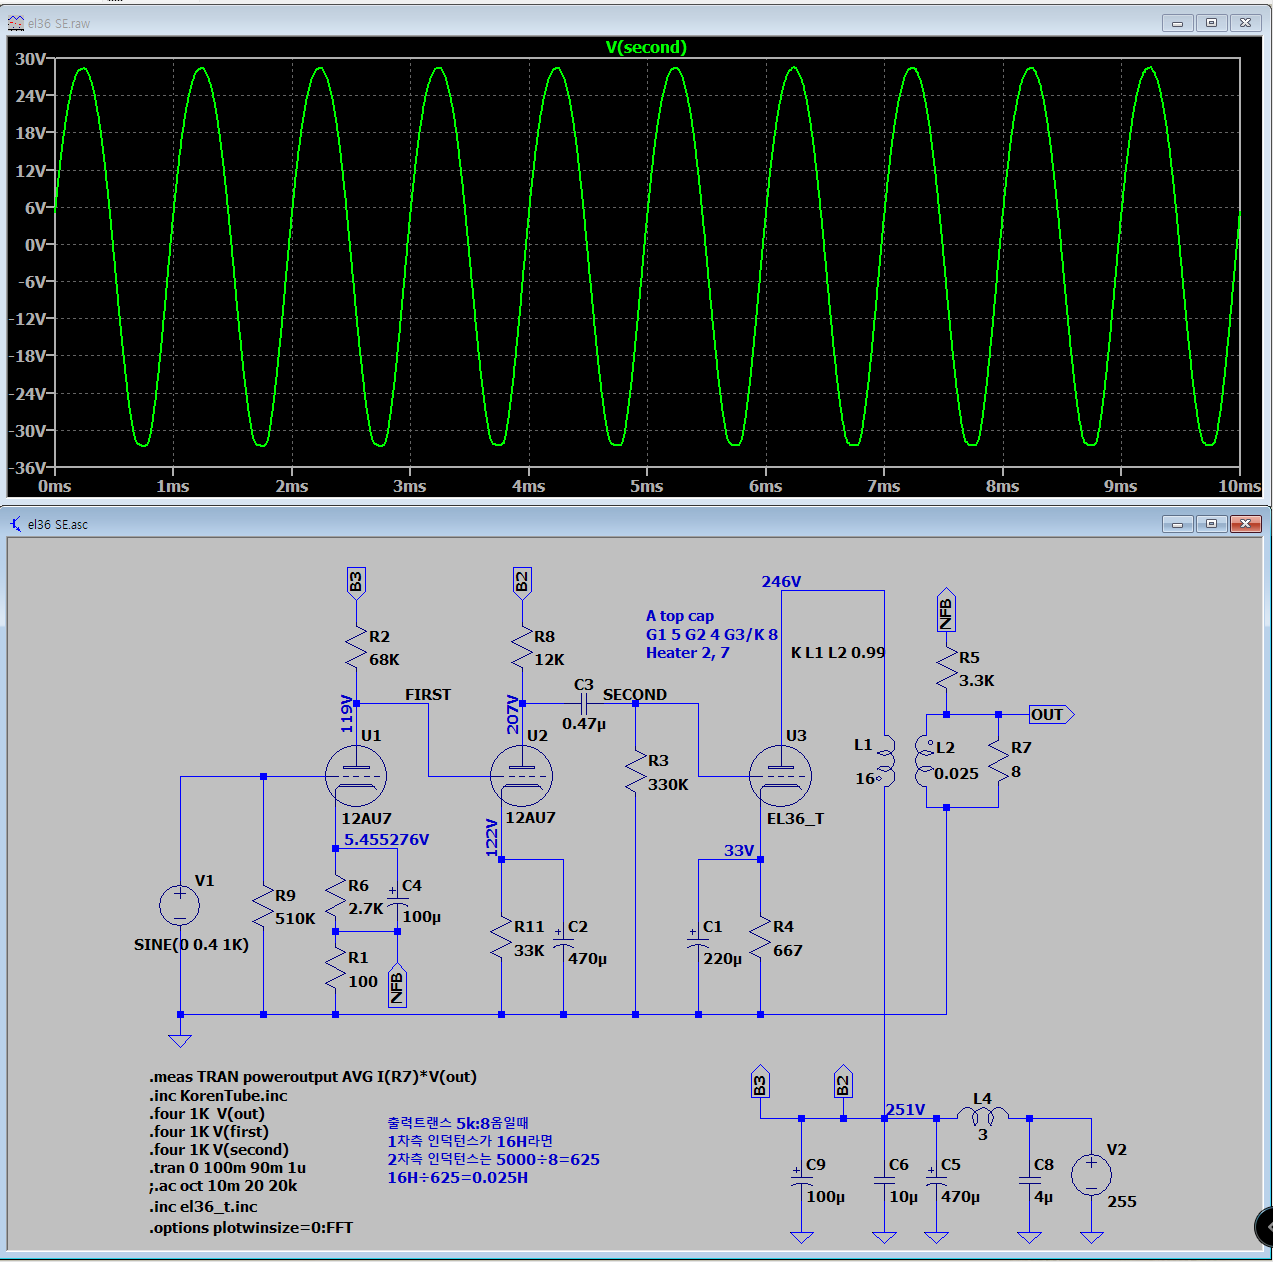Click resistor R3 330K symbol
1273x1262 pixels.
pos(636,773)
